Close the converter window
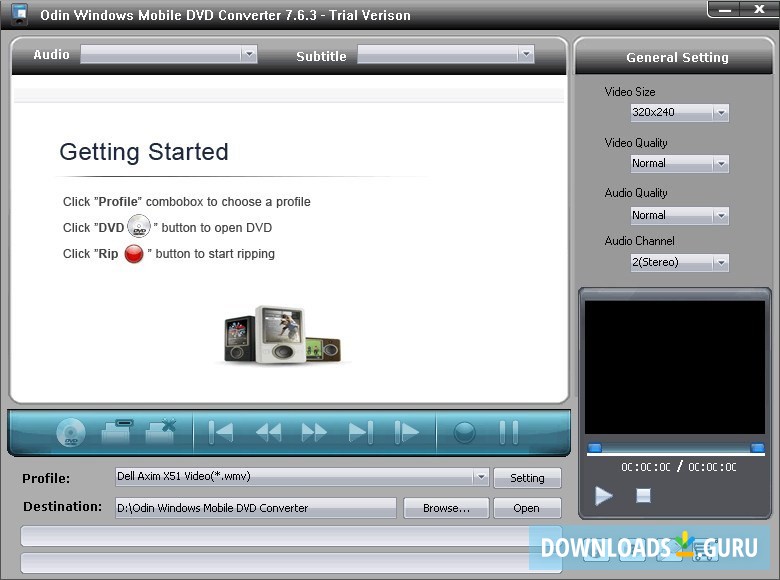 point(759,9)
